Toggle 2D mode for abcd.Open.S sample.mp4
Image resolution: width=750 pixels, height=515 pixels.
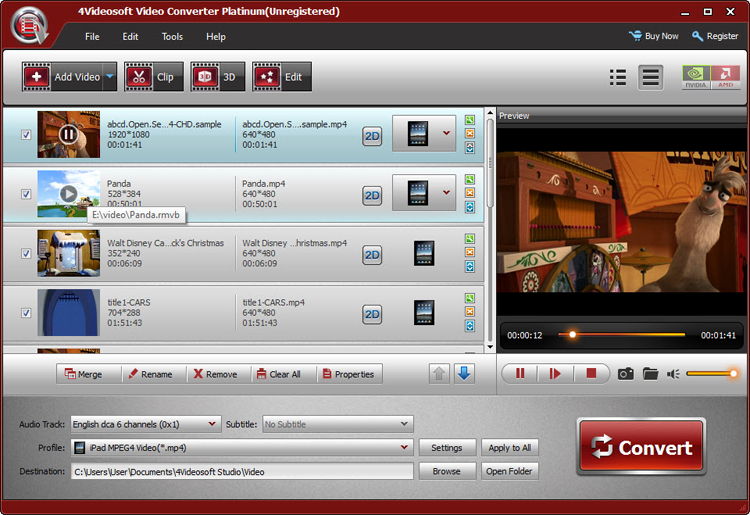tap(372, 136)
